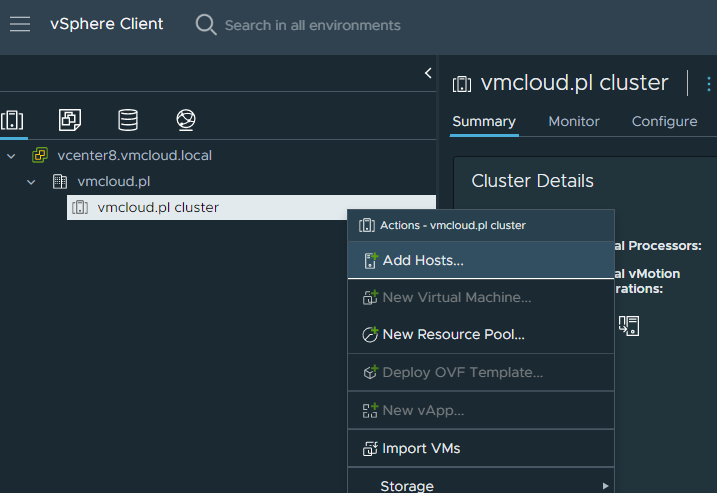This screenshot has width=717, height=493.
Task: Select the Summary tab
Action: [x=484, y=121]
